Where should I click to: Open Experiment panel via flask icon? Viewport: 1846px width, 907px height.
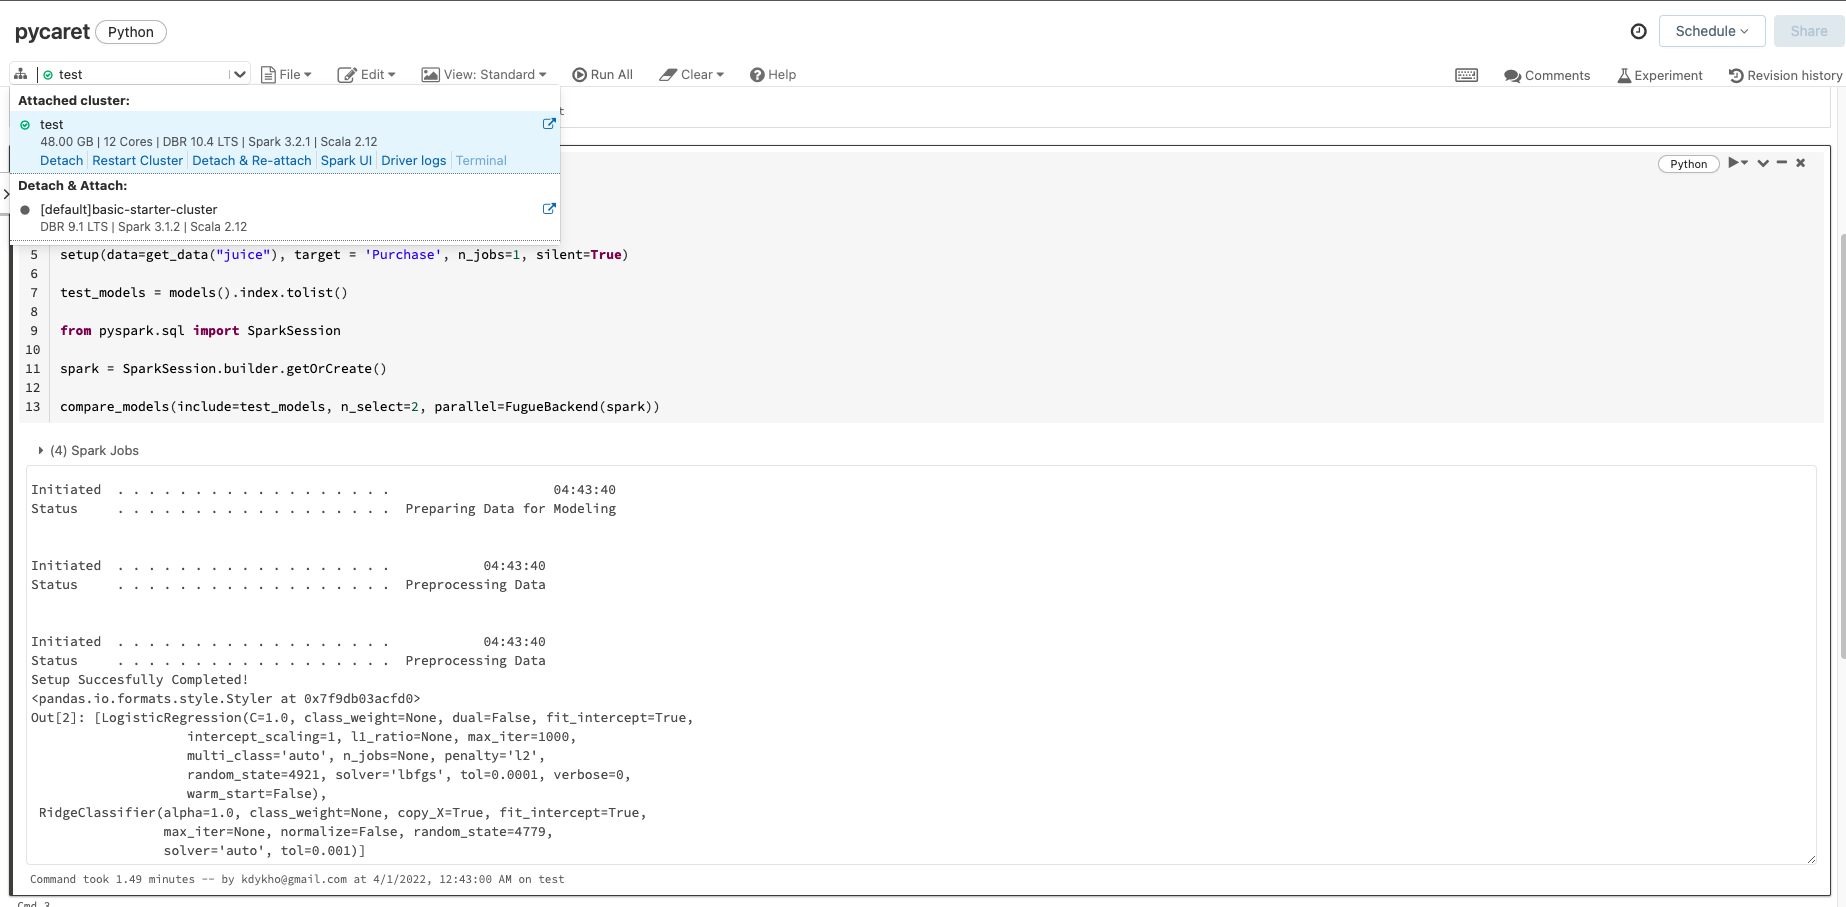[x=1660, y=75]
